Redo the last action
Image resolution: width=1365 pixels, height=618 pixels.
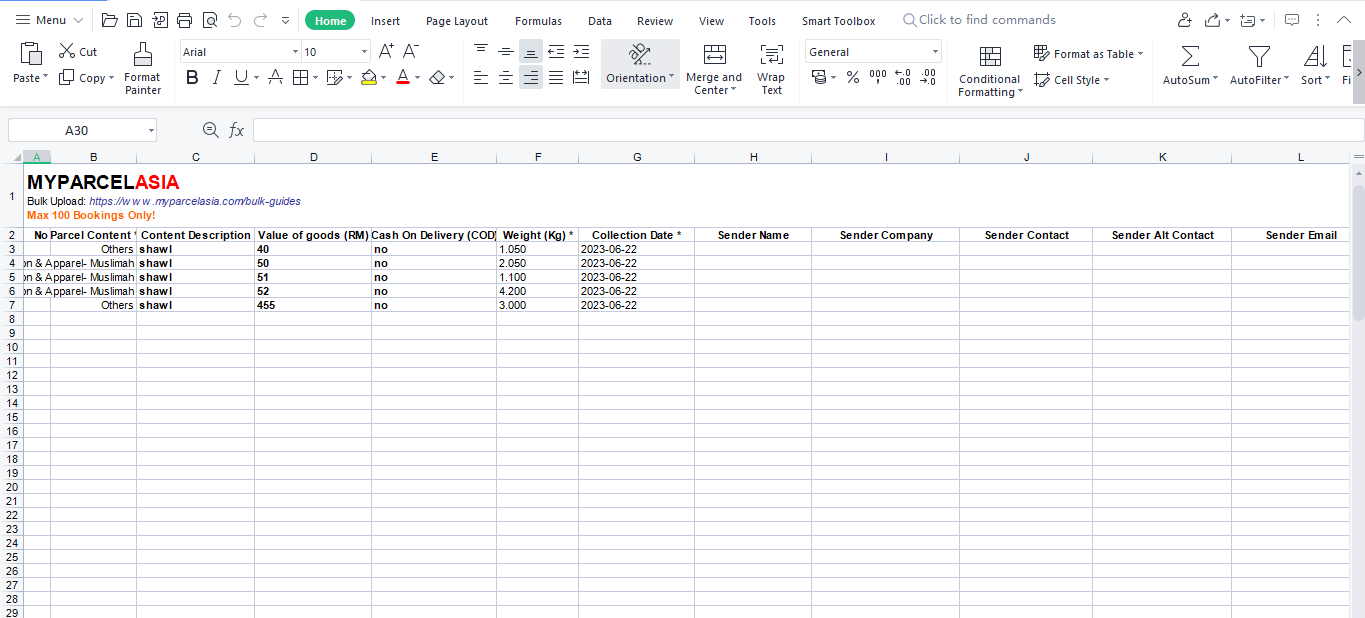point(260,20)
